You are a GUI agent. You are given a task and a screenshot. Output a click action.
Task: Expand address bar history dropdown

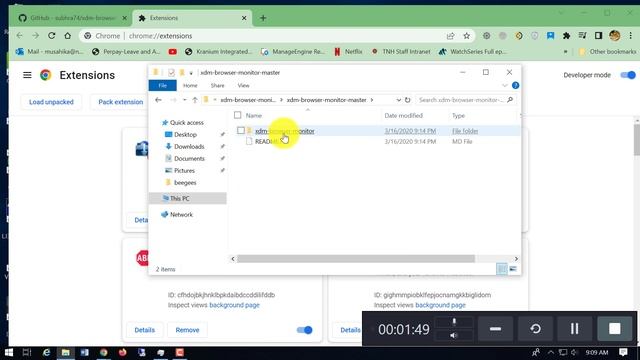point(398,100)
